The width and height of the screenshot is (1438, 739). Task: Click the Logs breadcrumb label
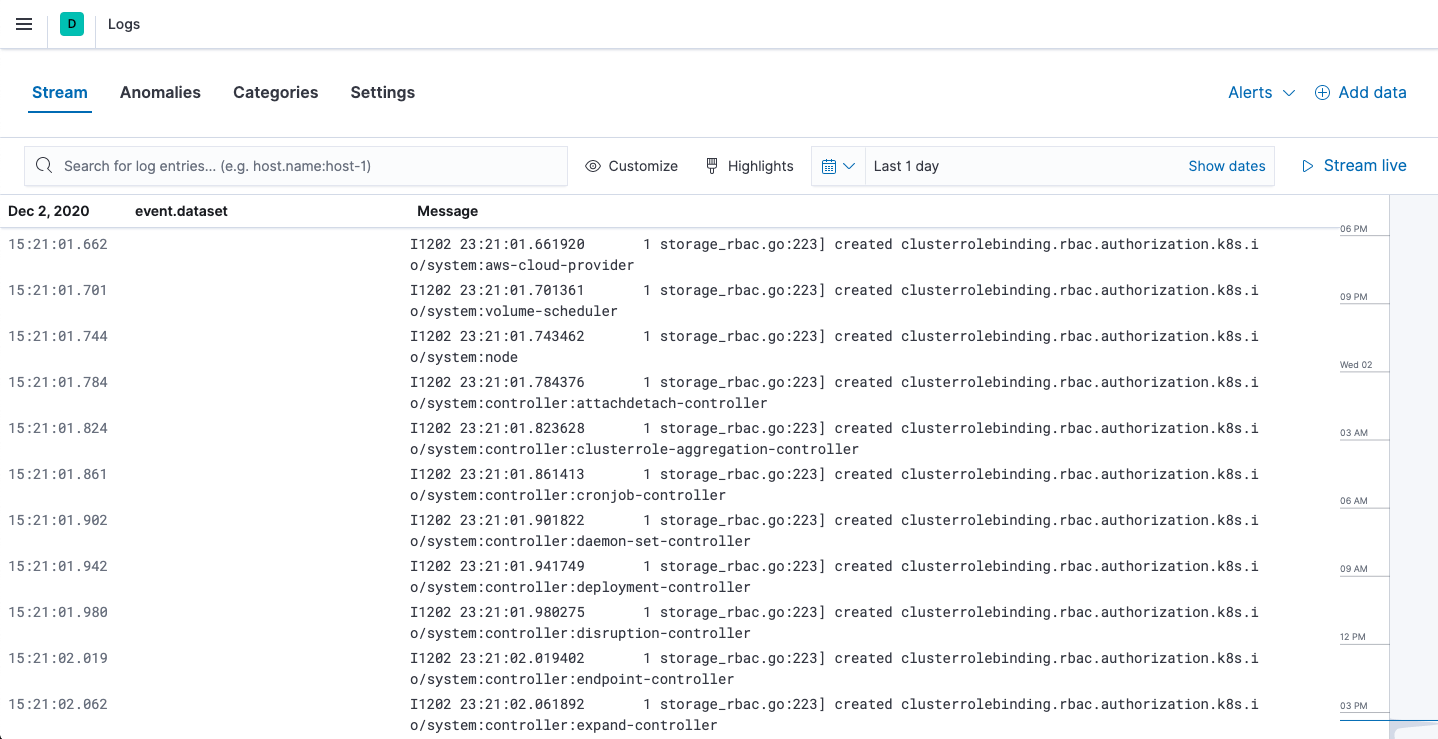coord(124,24)
